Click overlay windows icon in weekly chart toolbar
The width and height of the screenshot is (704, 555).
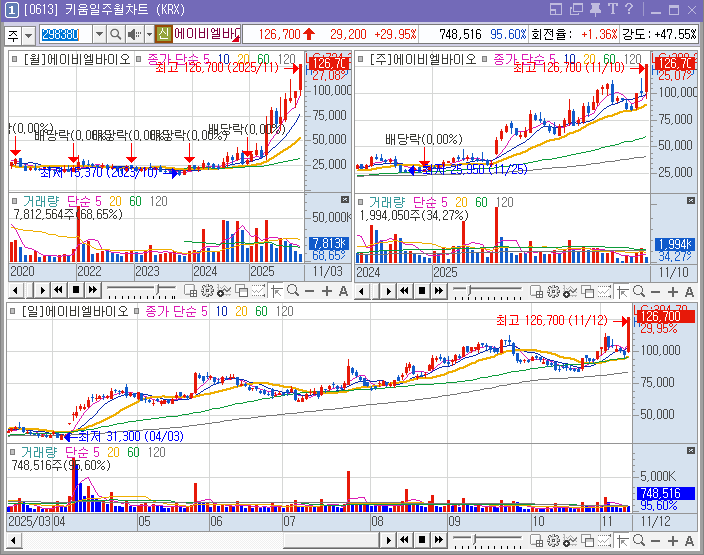tap(587, 292)
